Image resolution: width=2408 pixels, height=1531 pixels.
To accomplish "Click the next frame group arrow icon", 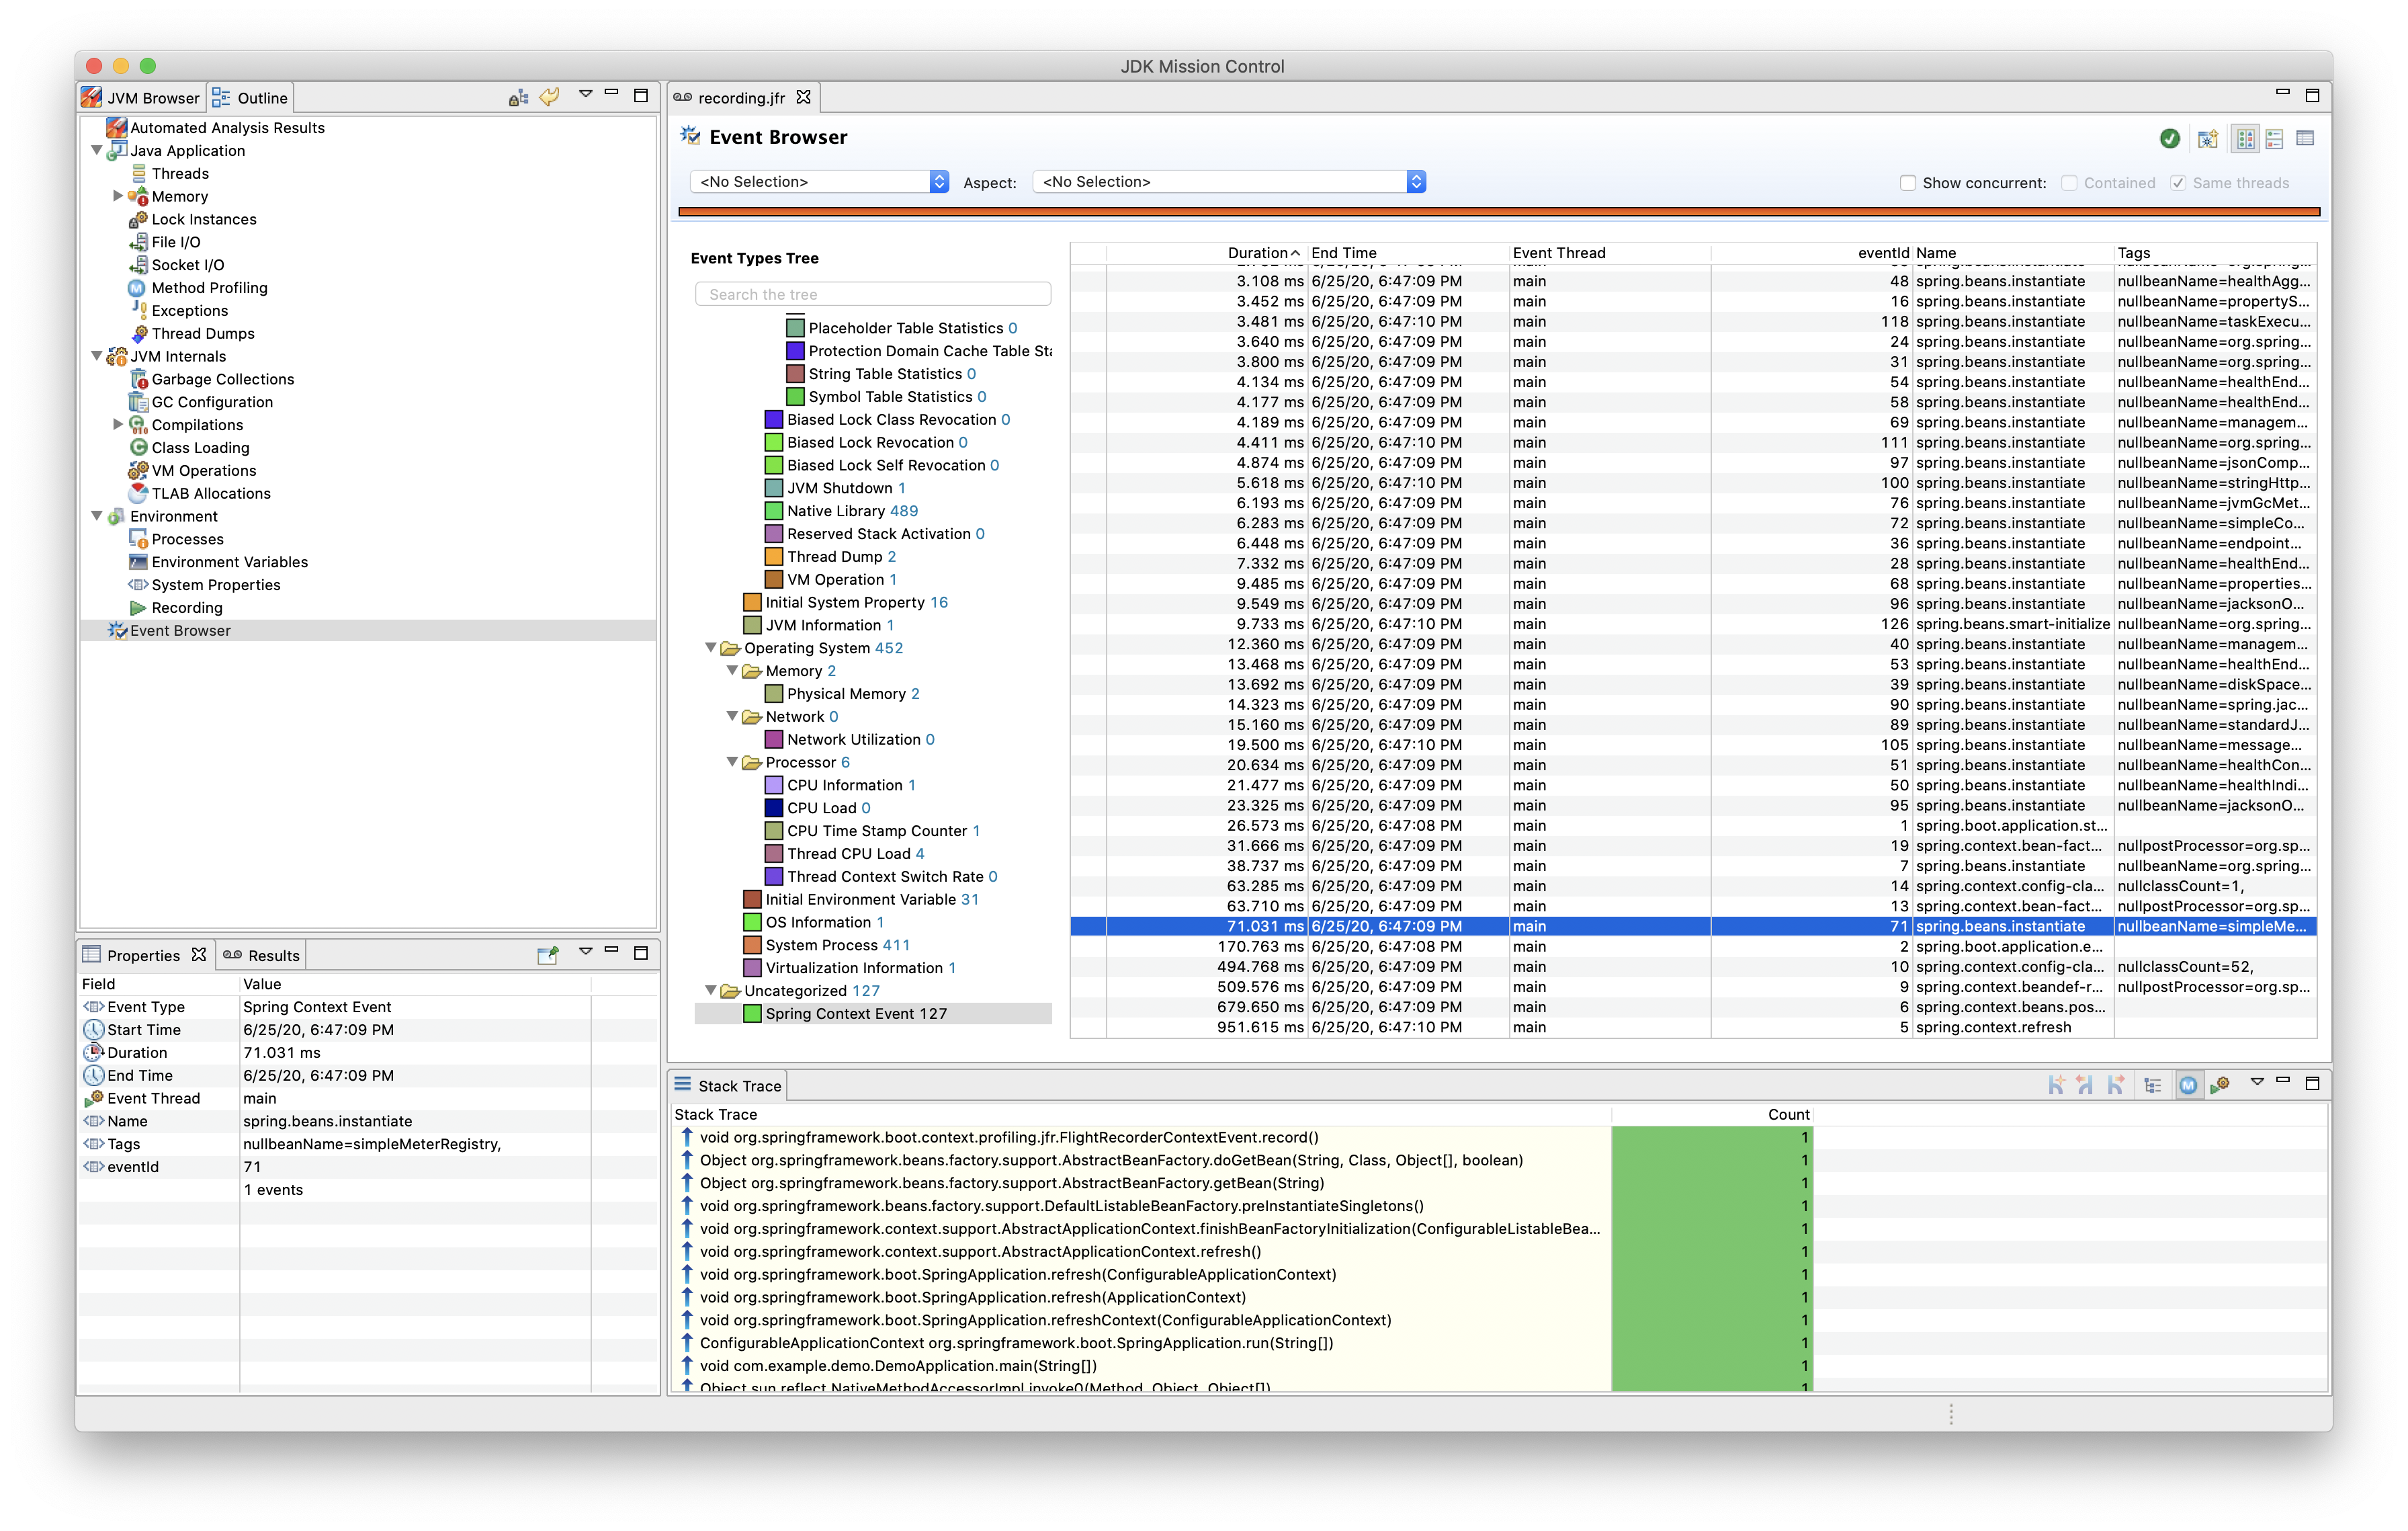I will tap(2116, 1085).
